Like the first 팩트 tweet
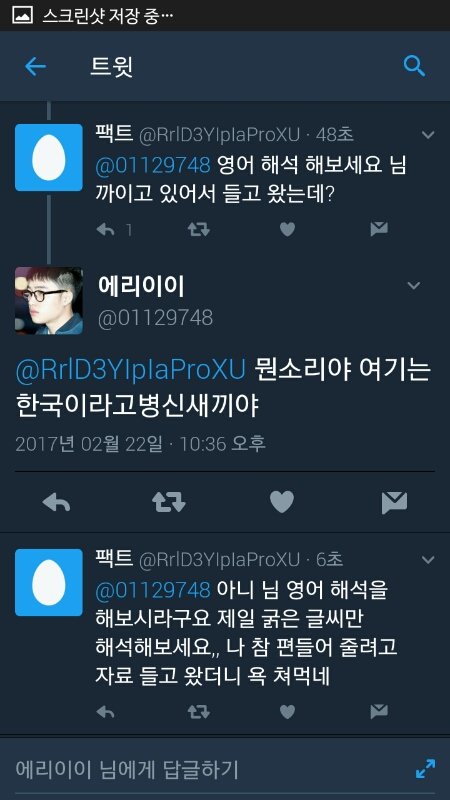 click(287, 230)
